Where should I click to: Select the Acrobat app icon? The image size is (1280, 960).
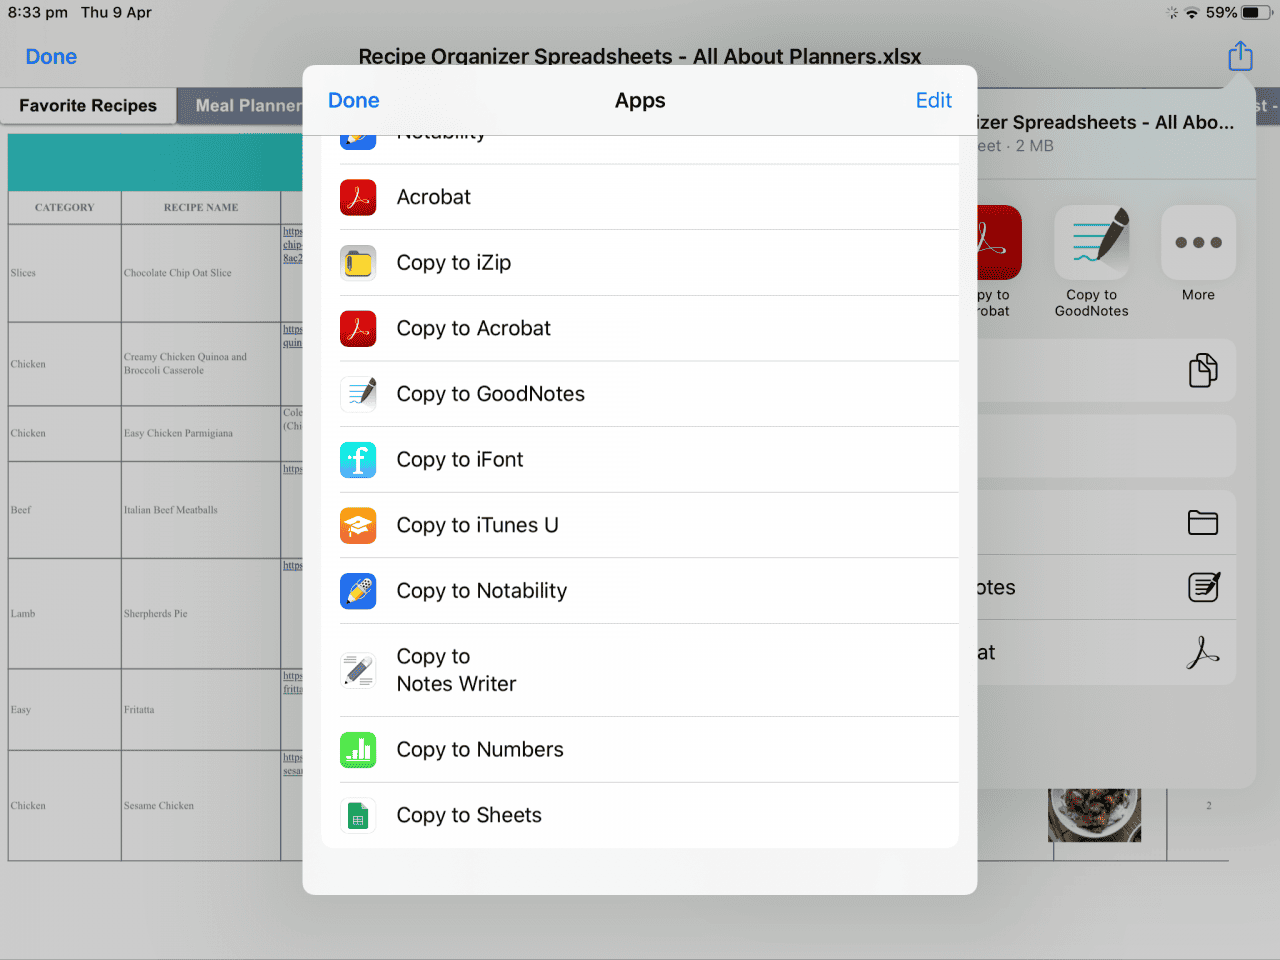(358, 197)
